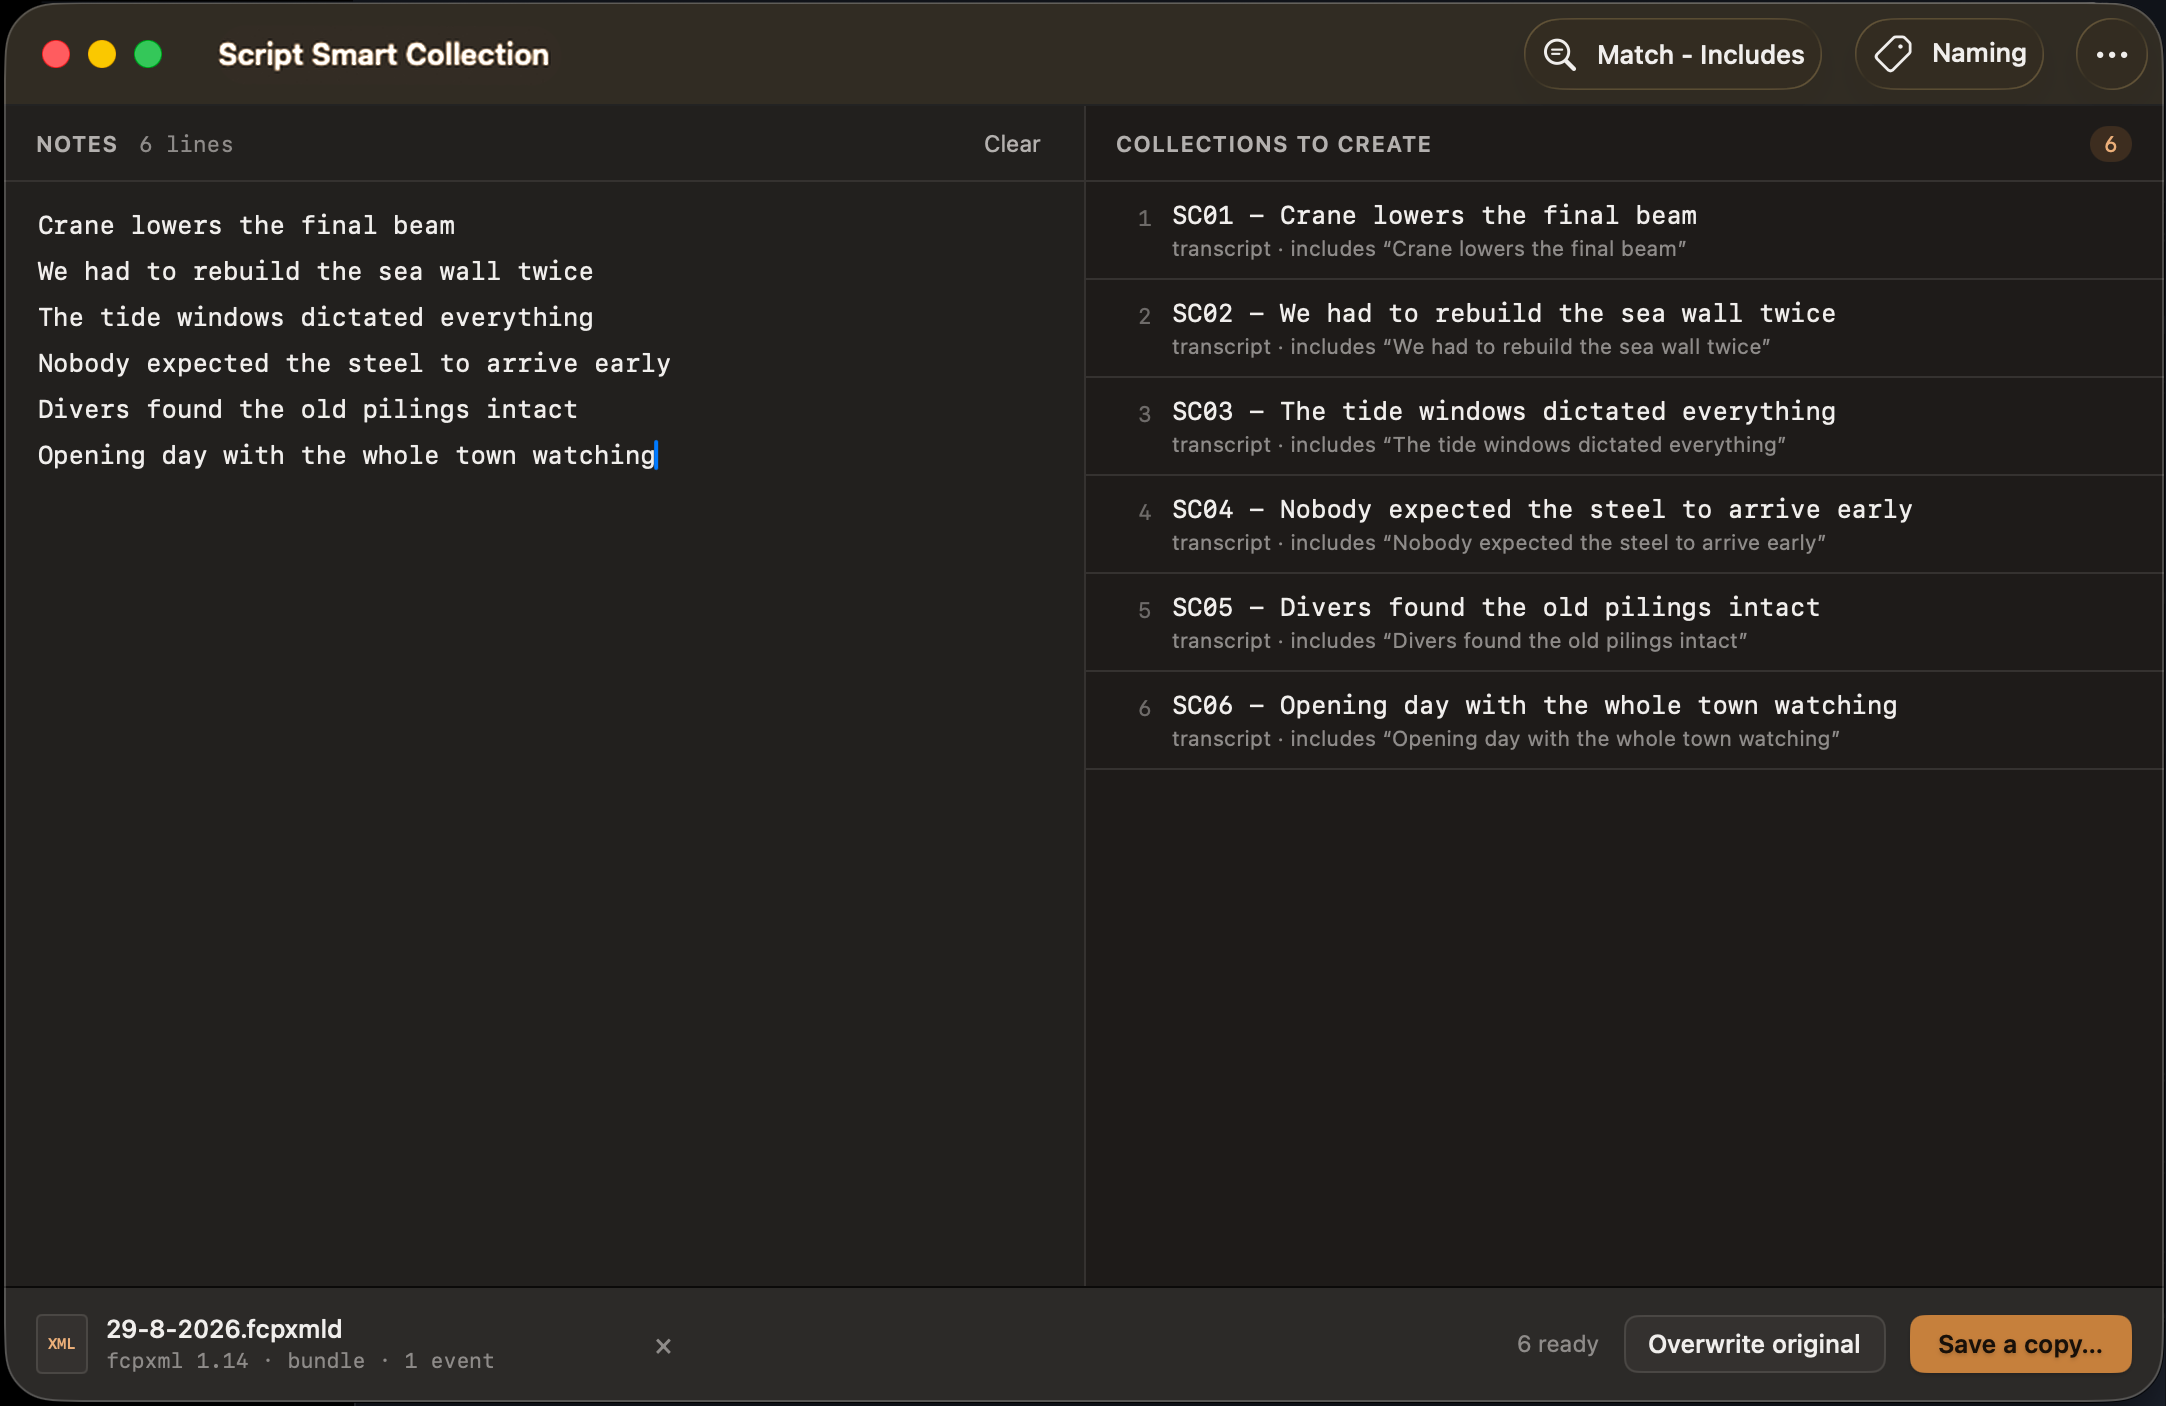Zoom the window with the green button
The width and height of the screenshot is (2166, 1406).
pyautogui.click(x=148, y=54)
